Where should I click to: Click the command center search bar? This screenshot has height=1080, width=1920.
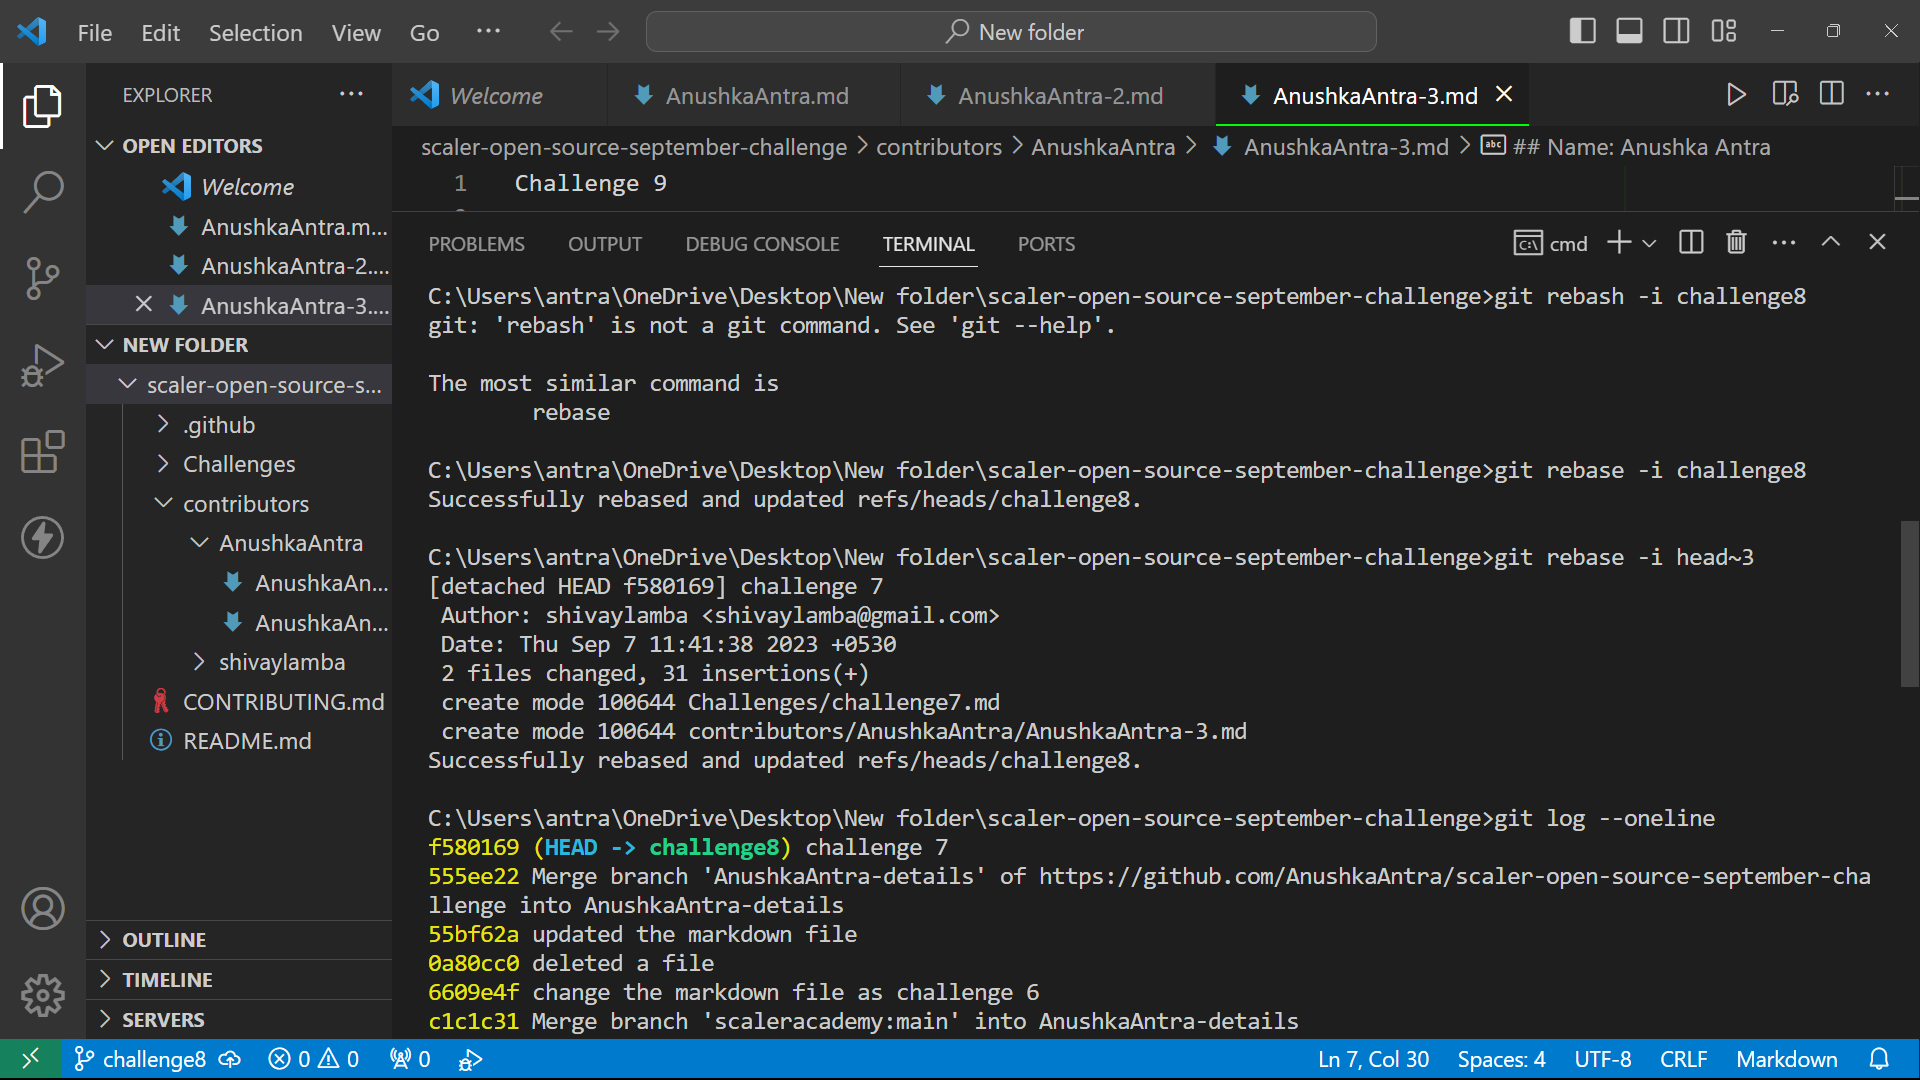(1012, 31)
